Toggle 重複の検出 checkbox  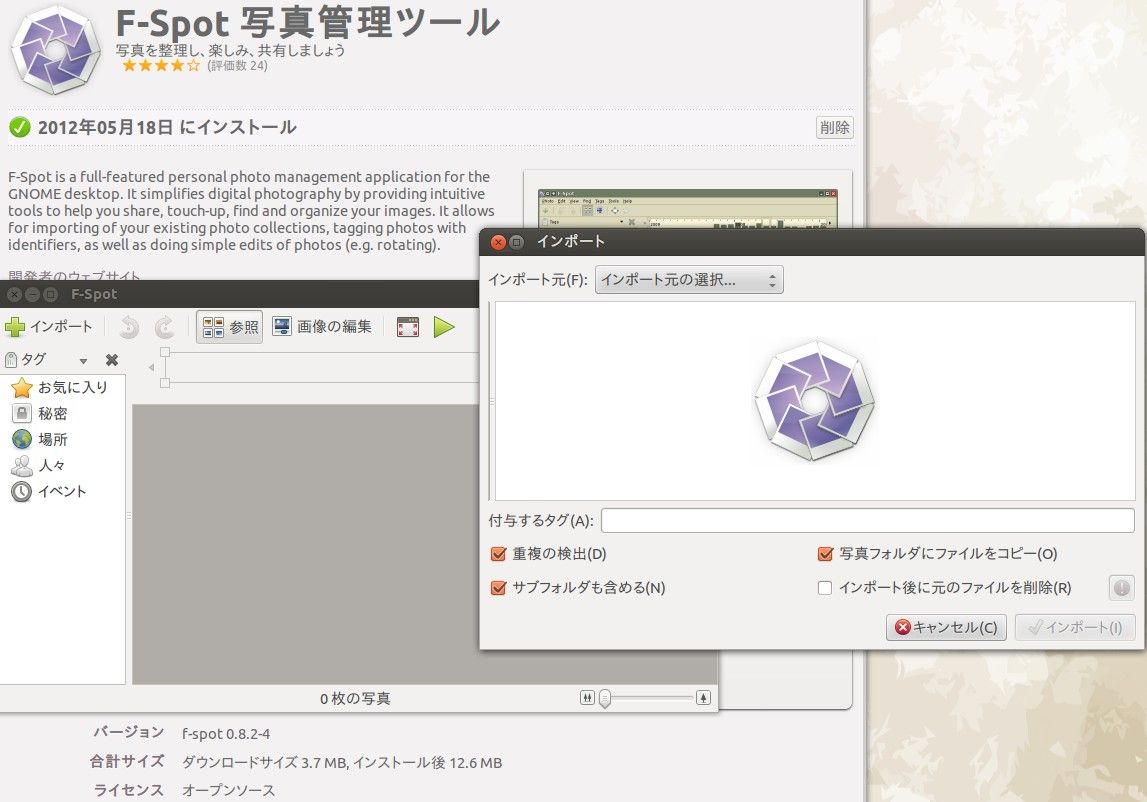(x=499, y=554)
